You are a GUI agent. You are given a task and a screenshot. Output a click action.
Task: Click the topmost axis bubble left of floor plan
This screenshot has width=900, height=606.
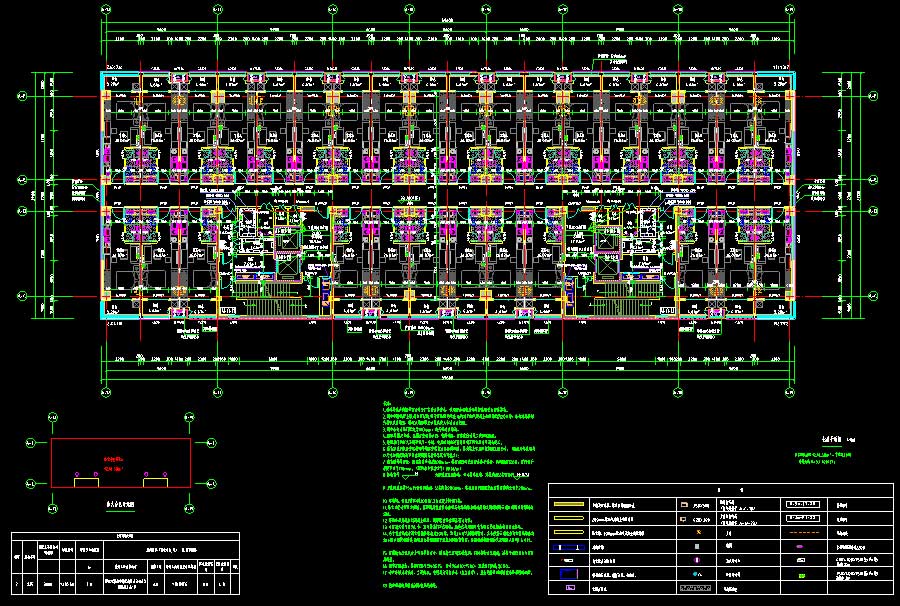tap(22, 96)
